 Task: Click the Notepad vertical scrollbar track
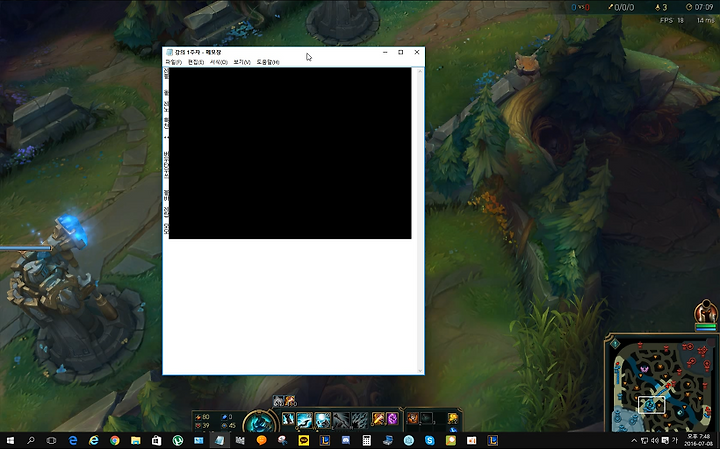420,220
